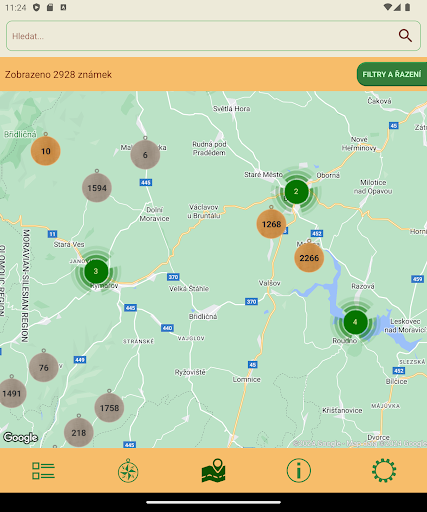Open the info tab icon

pyautogui.click(x=299, y=470)
